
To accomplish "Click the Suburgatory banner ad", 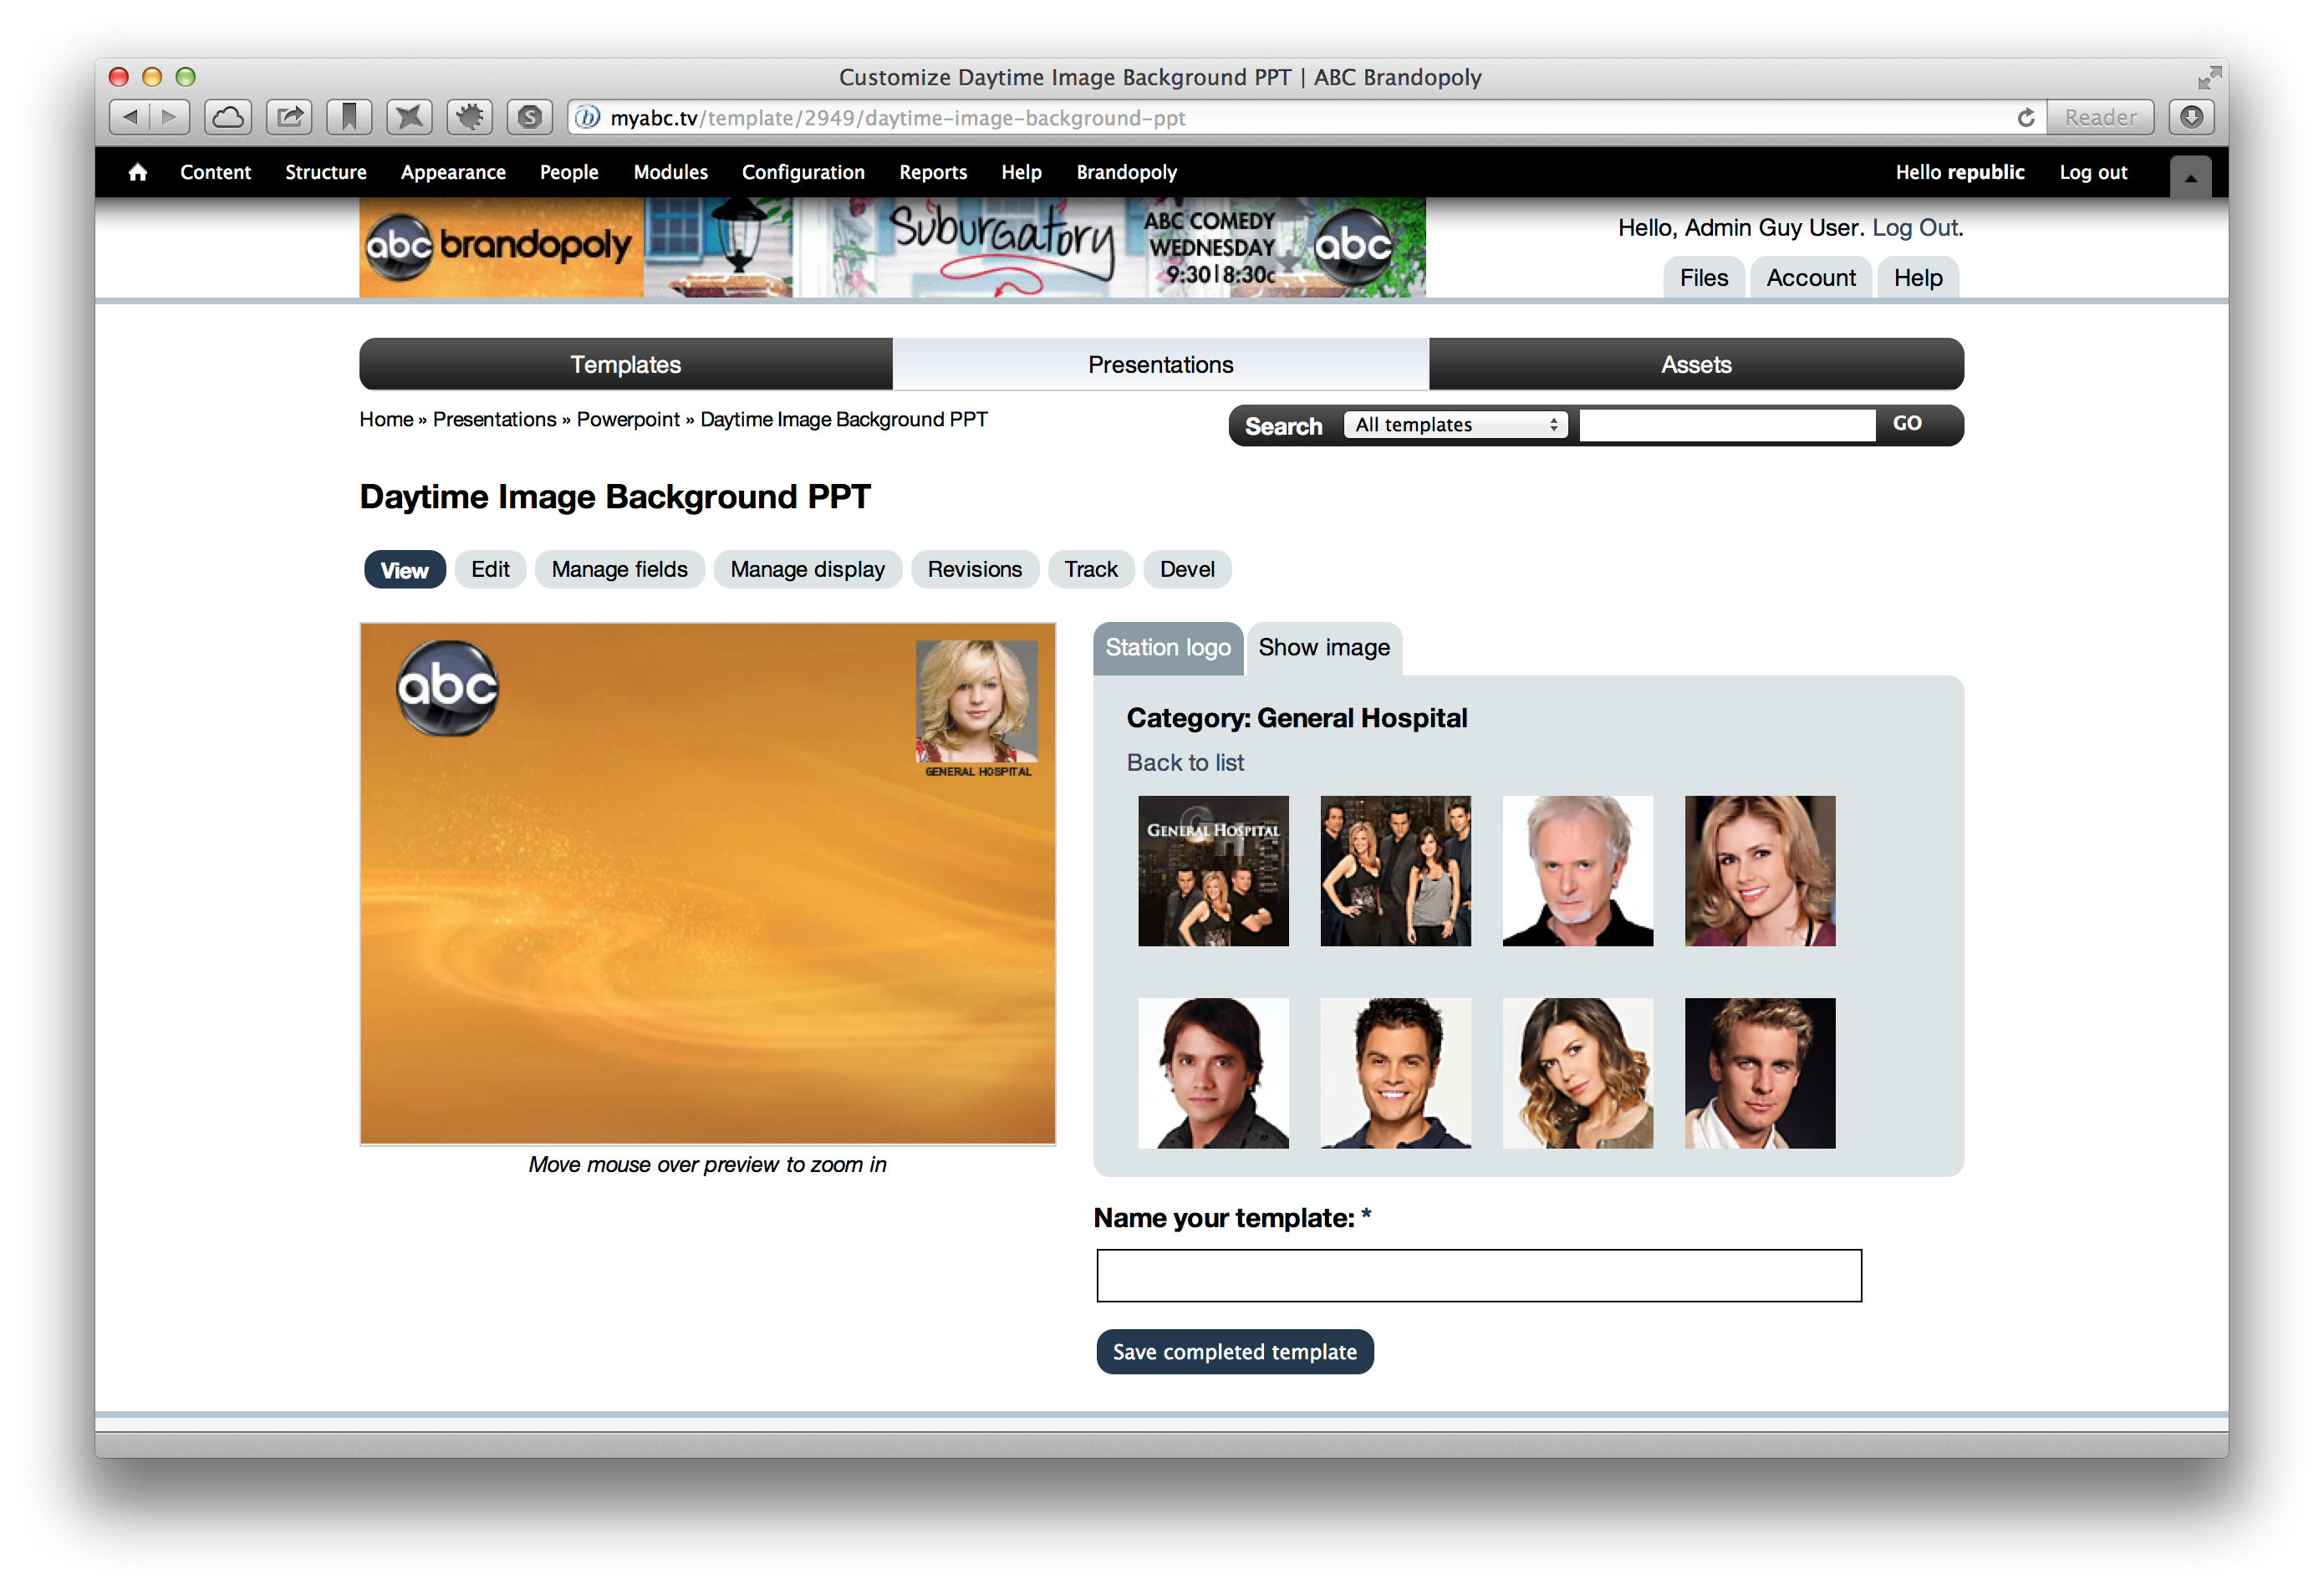I will 1034,246.
